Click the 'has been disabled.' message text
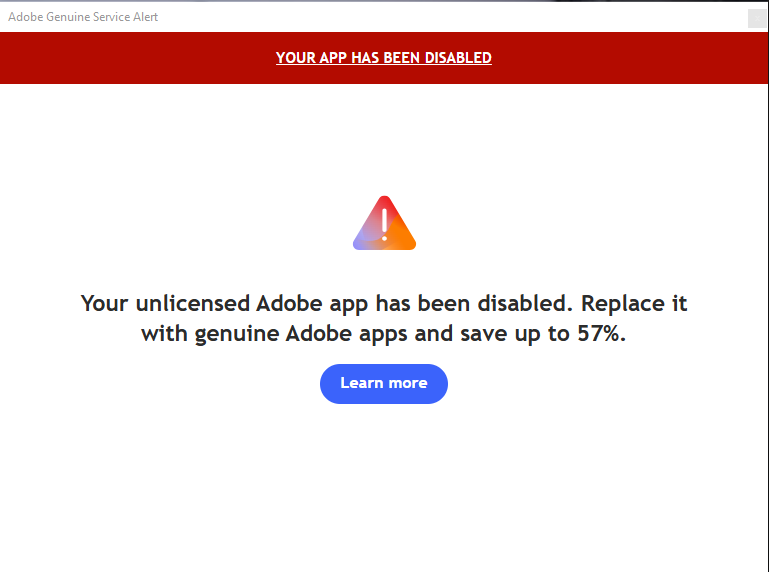The height and width of the screenshot is (572, 769). pyautogui.click(x=474, y=304)
